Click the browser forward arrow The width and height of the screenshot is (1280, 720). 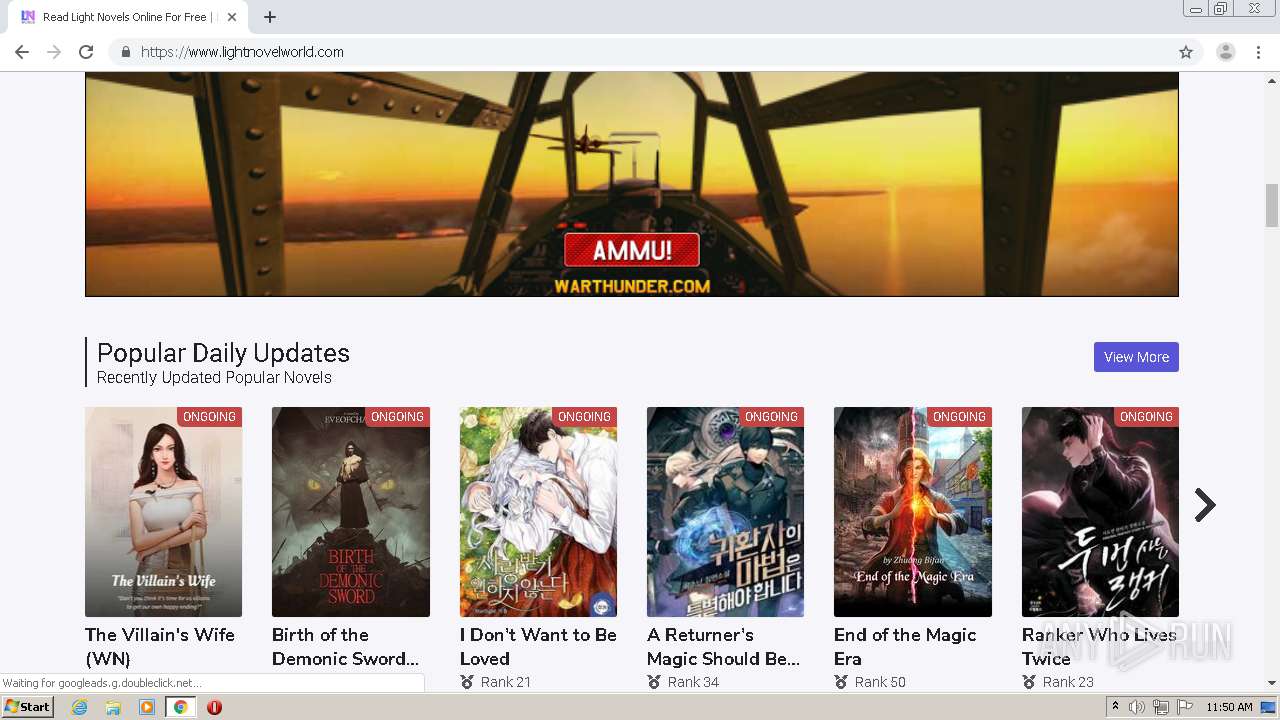point(54,52)
